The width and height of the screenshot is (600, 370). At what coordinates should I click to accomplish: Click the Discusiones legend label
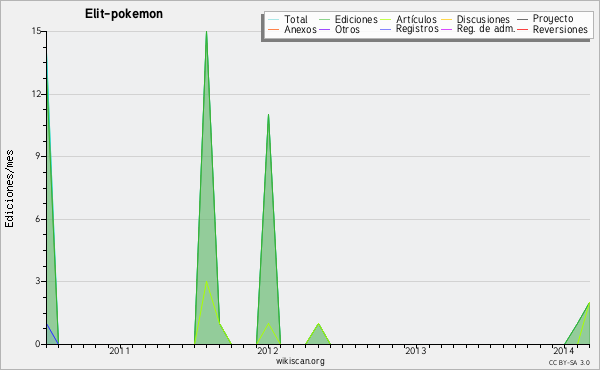(483, 19)
